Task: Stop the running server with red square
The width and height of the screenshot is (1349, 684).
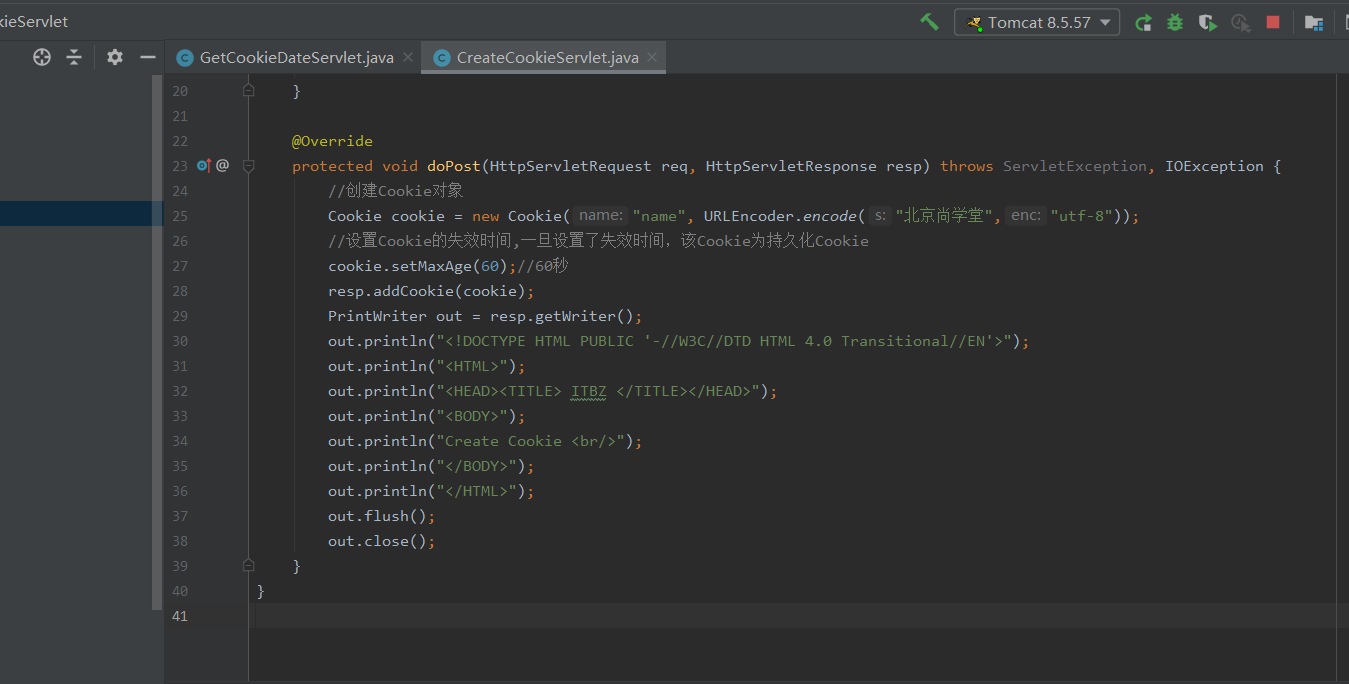Action: tap(1273, 22)
